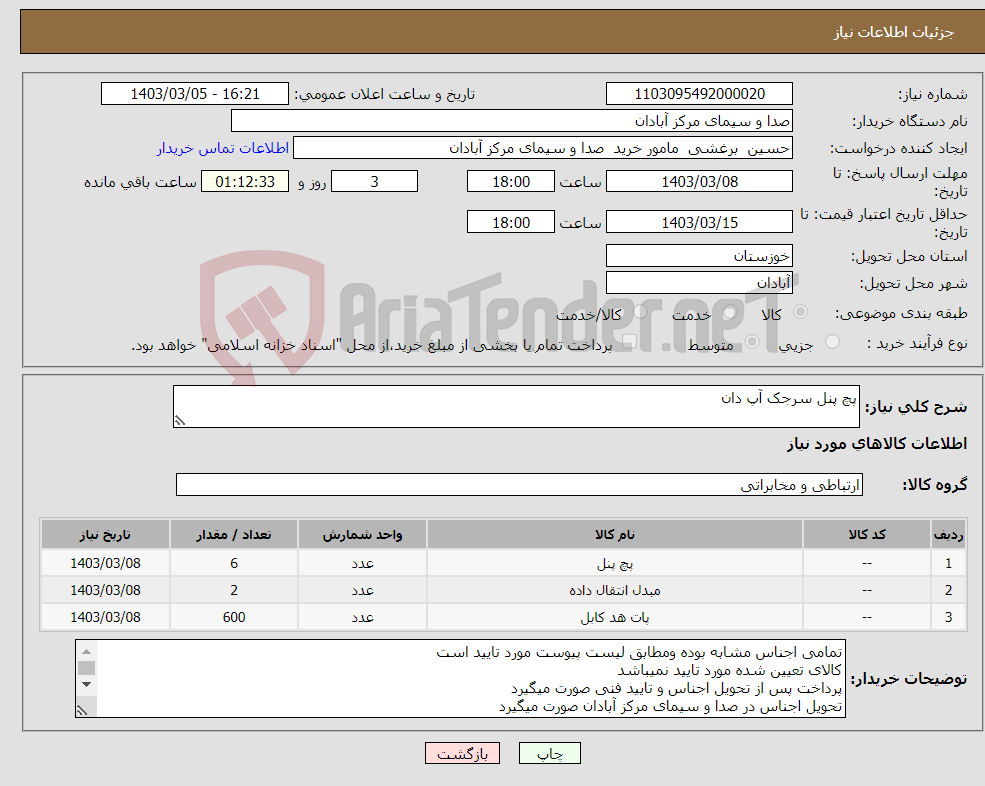Image resolution: width=985 pixels, height=786 pixels.
Task: Click the ردیف column header
Action: (x=949, y=535)
